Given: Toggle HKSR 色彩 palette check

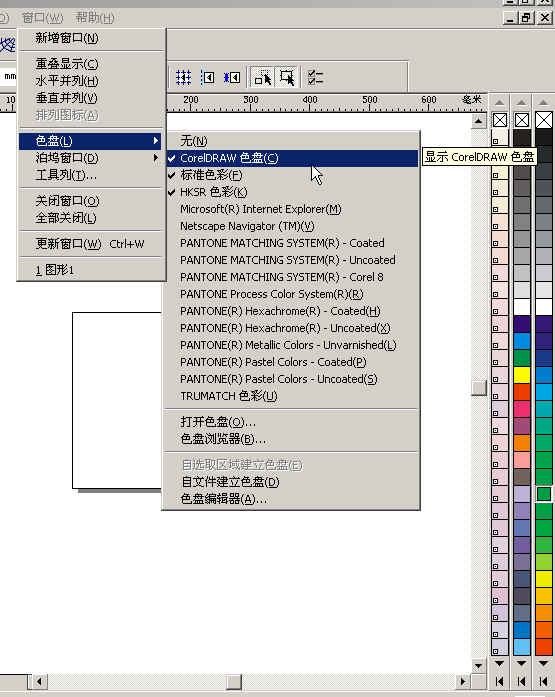Looking at the screenshot, I should (x=292, y=192).
